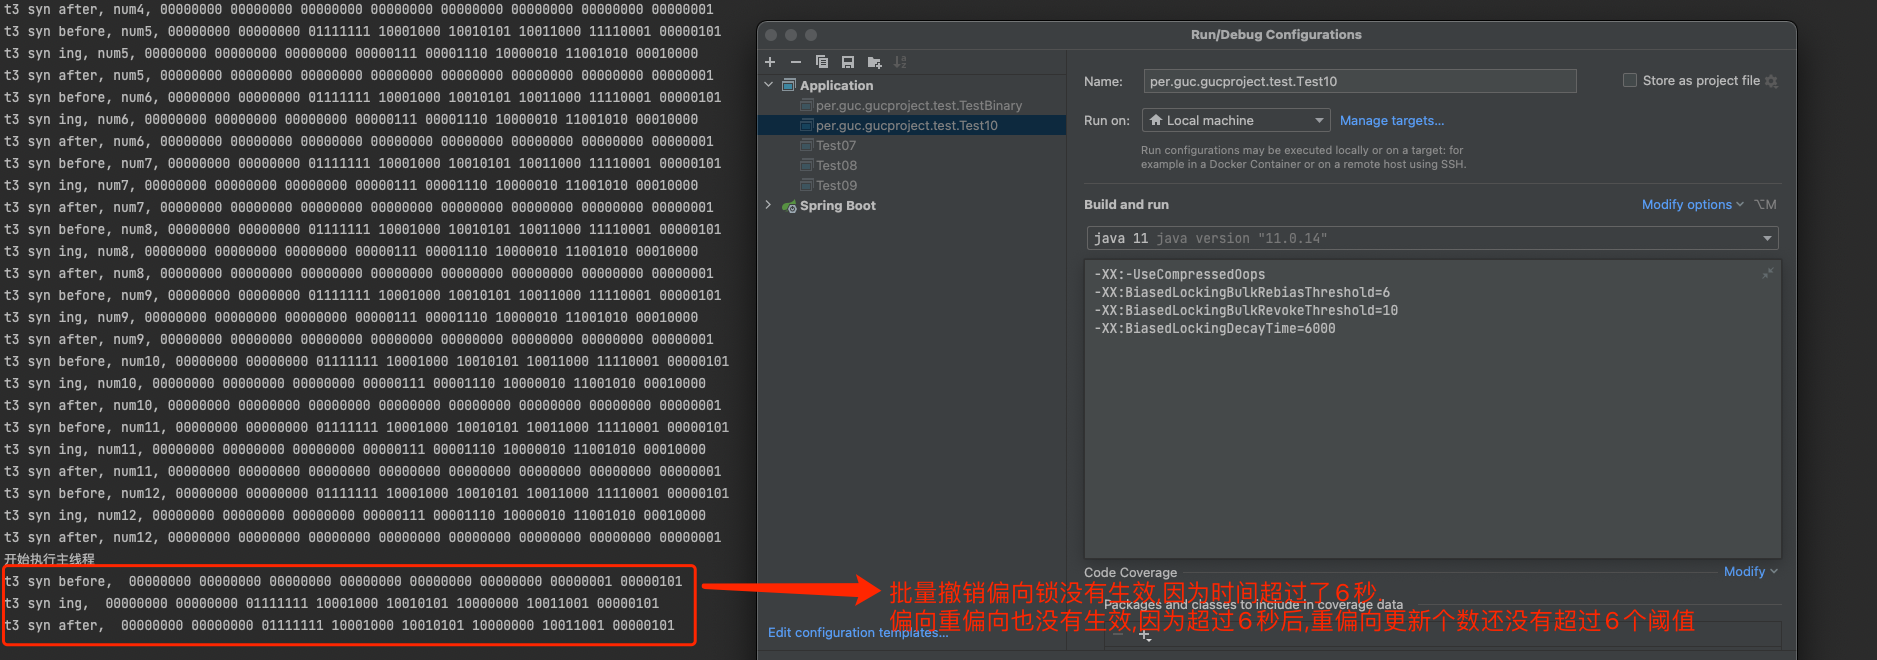Create a new folder with the folder-plus icon
Viewport: 1877px width, 660px height.
click(x=874, y=62)
